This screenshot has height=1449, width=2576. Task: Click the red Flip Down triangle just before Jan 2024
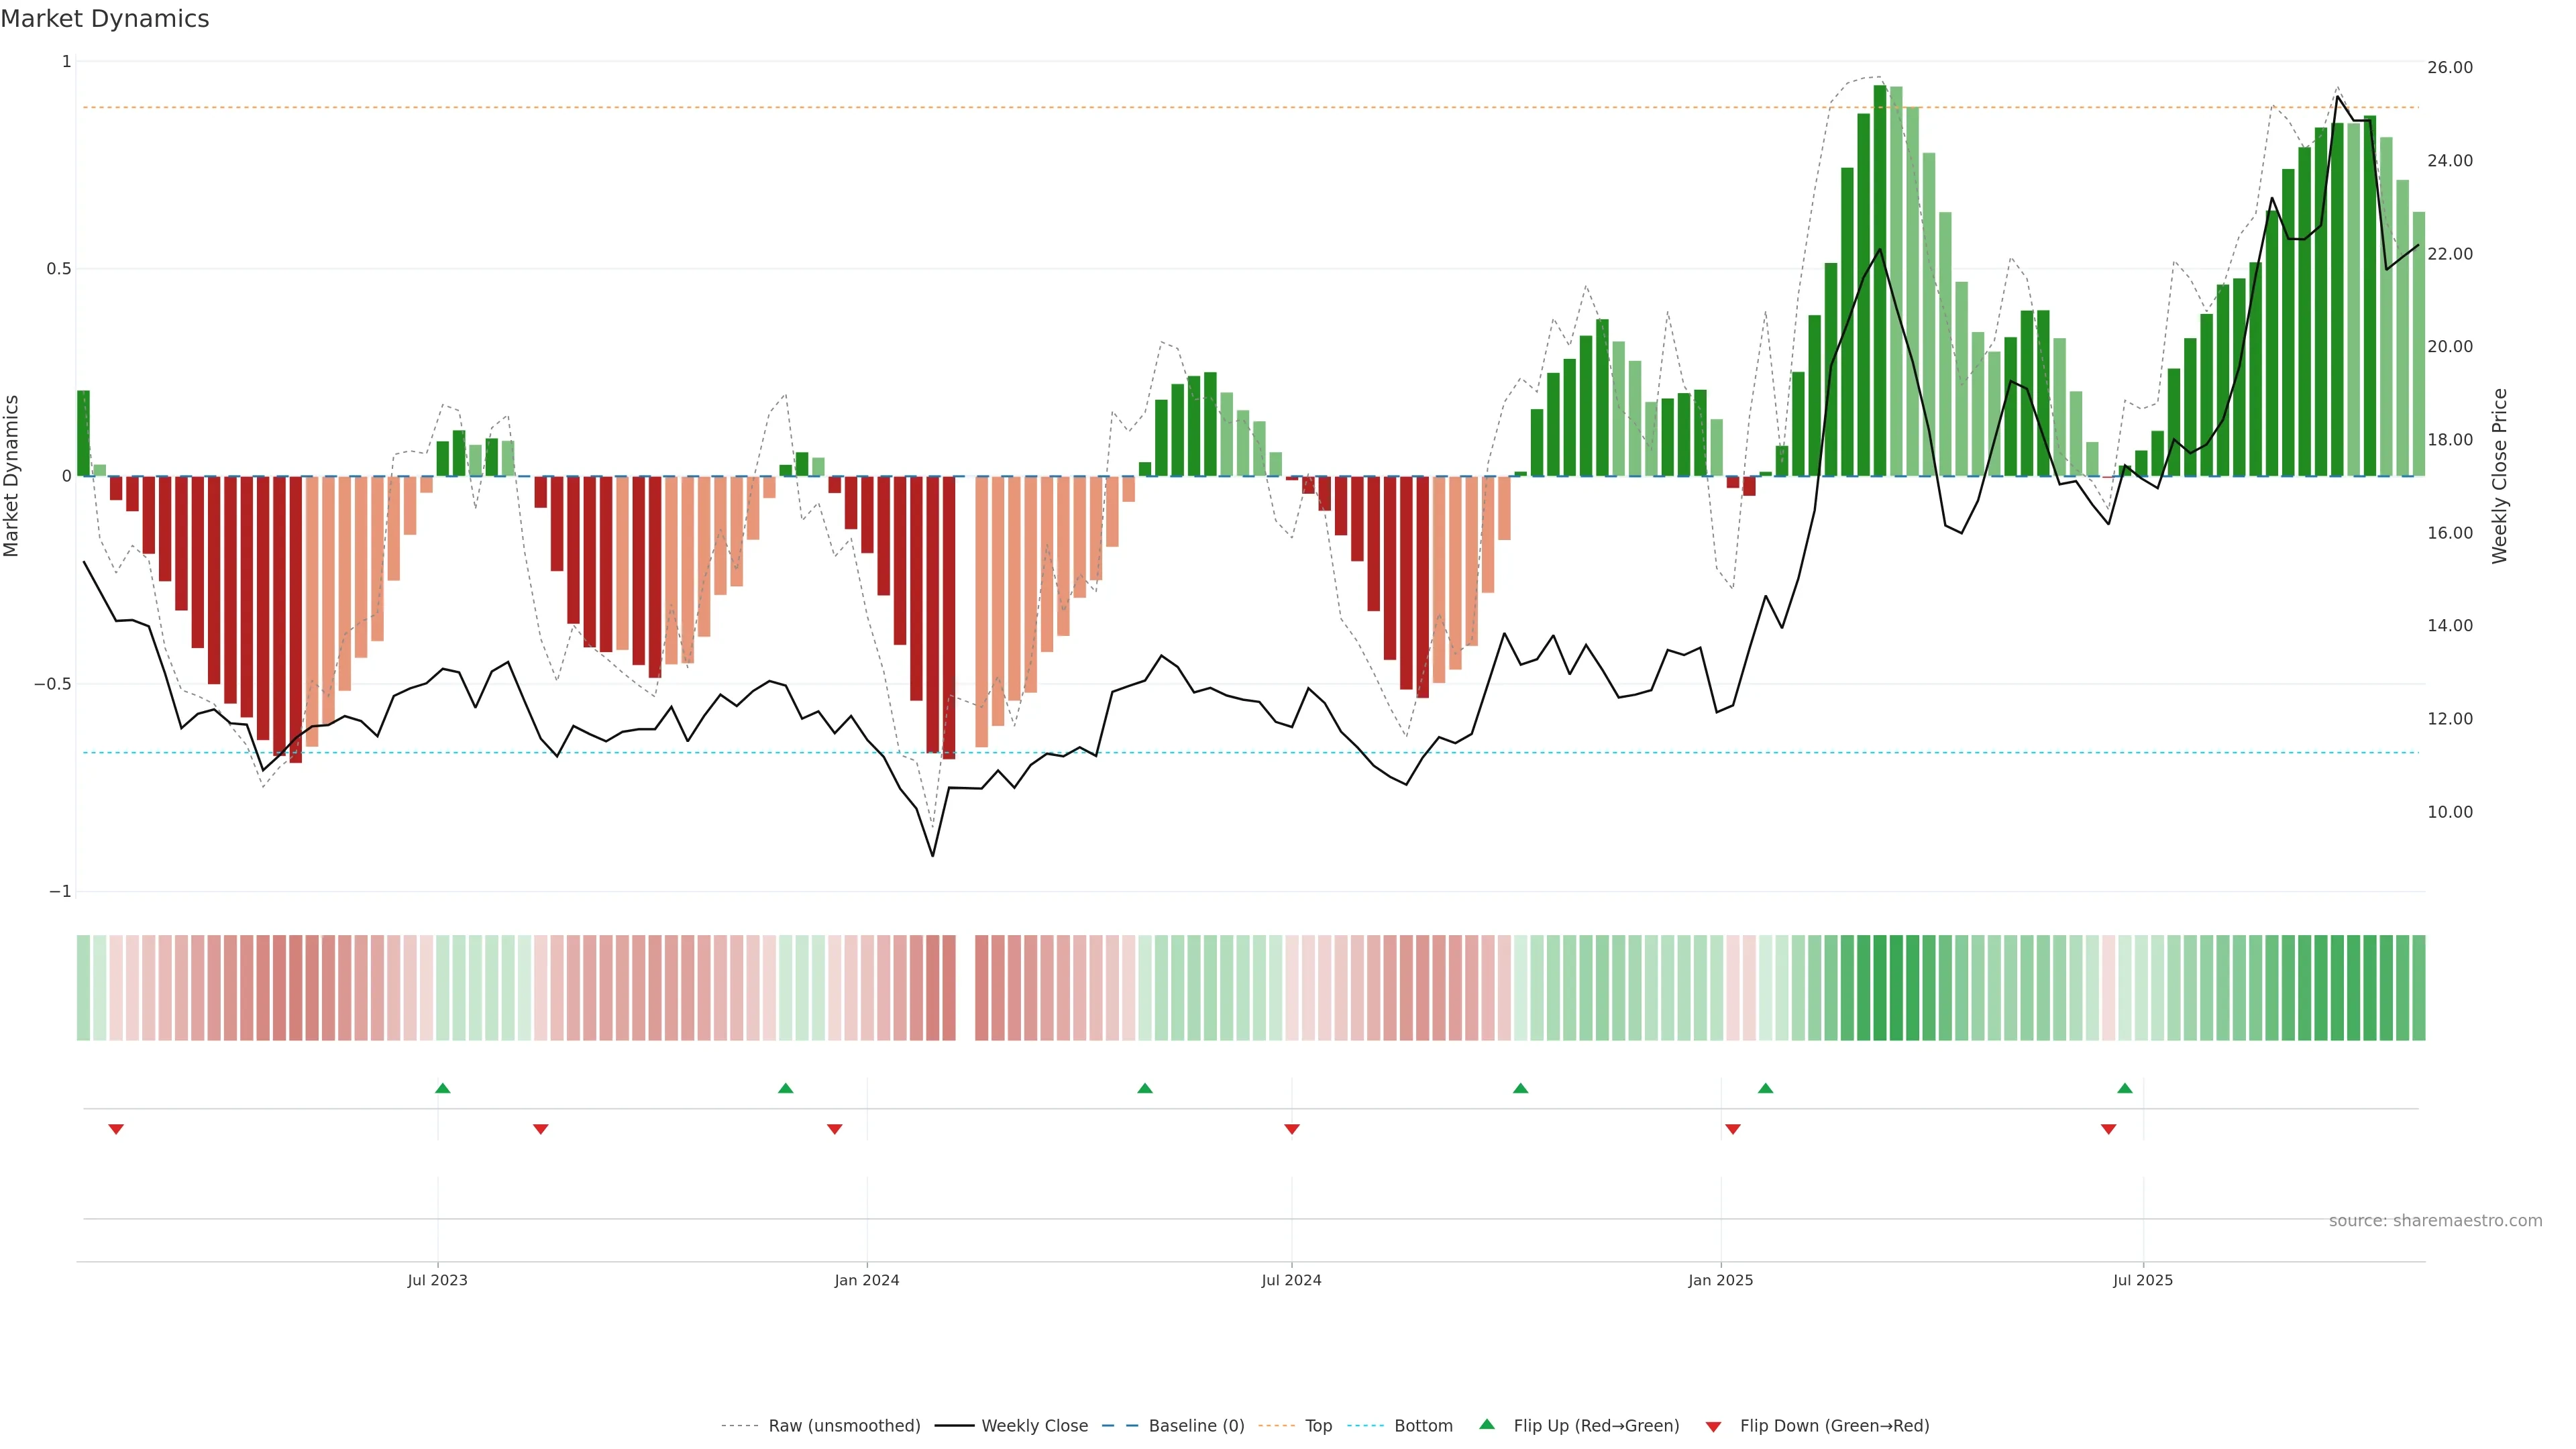pos(835,1129)
